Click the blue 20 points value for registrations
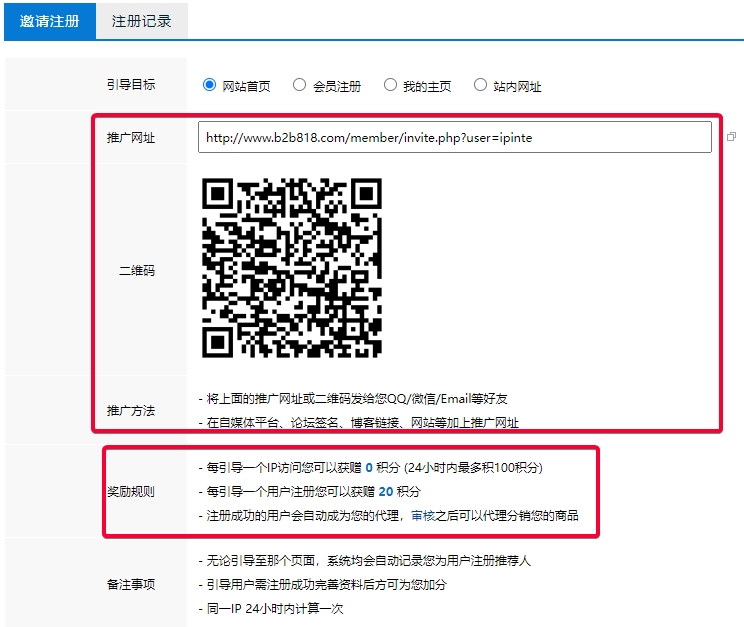The width and height of the screenshot is (744, 627). (x=385, y=492)
